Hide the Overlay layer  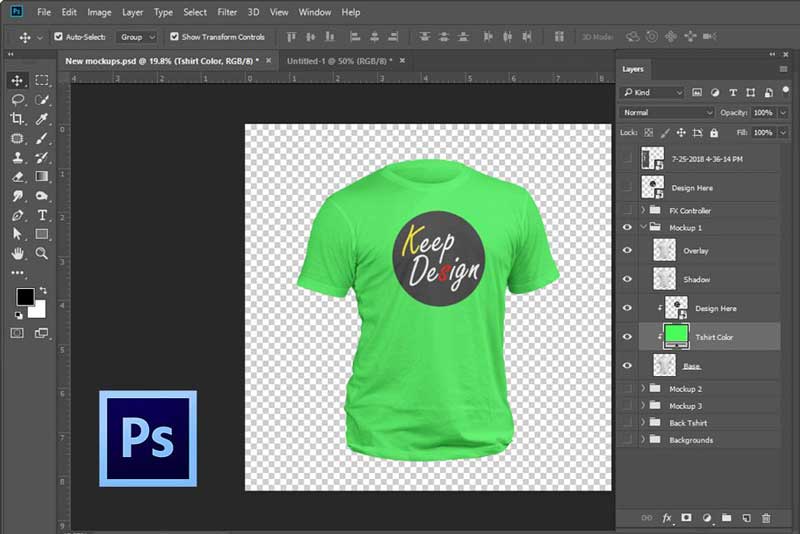627,251
